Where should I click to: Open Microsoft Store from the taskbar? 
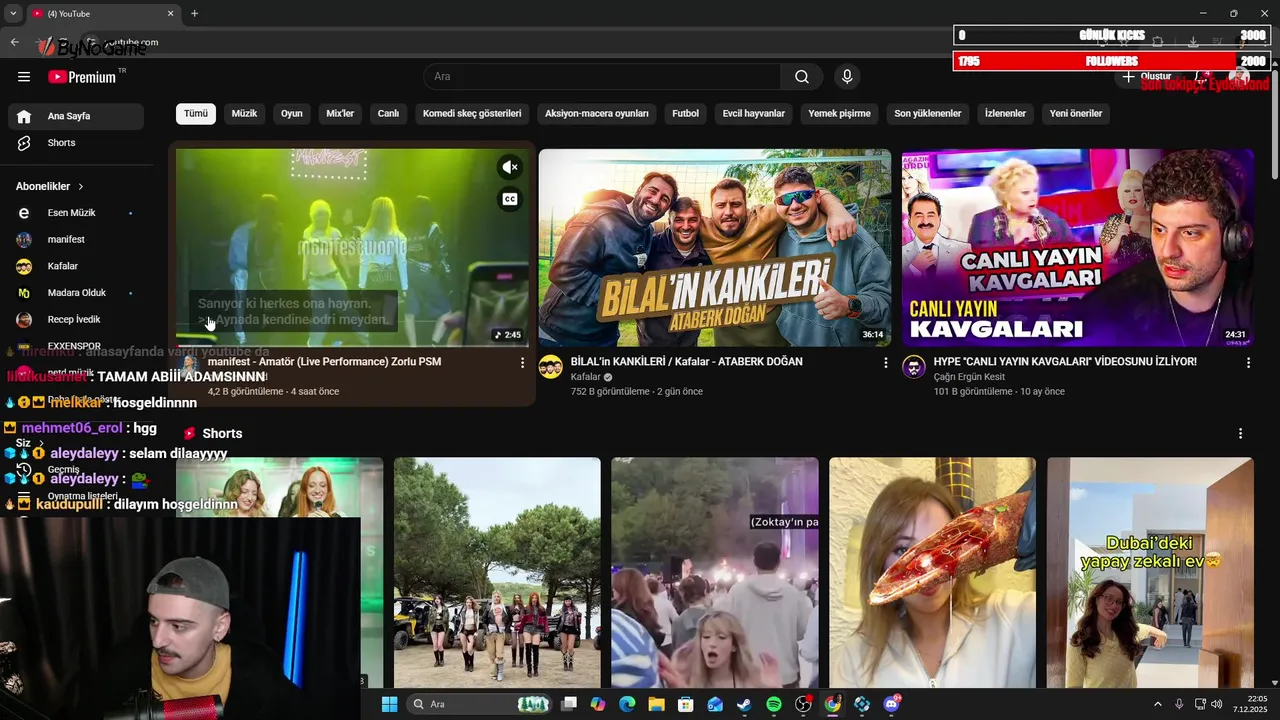click(x=686, y=704)
